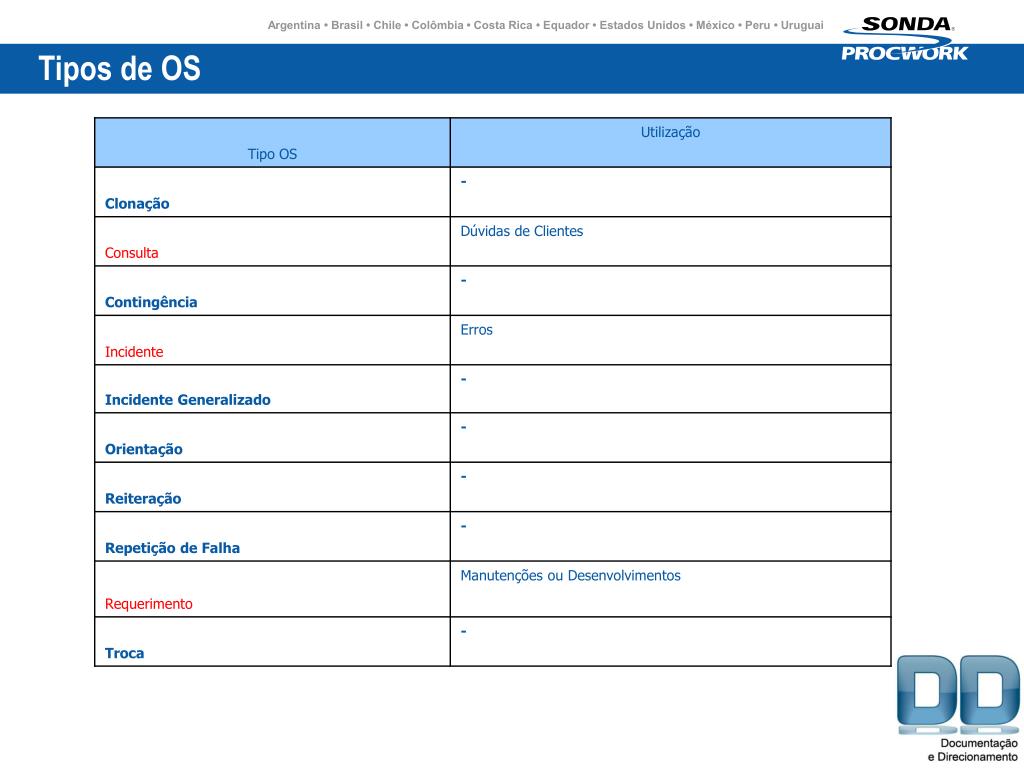Screen dimensions: 1024x768
Task: Select 'Repetição de Falha' row label
Action: [172, 548]
